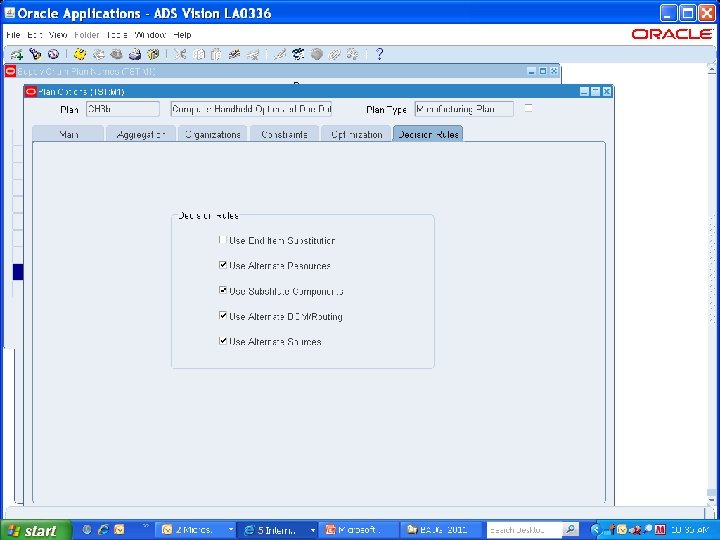Open the Folder menu
Screen dimensions: 720x540
[x=86, y=35]
